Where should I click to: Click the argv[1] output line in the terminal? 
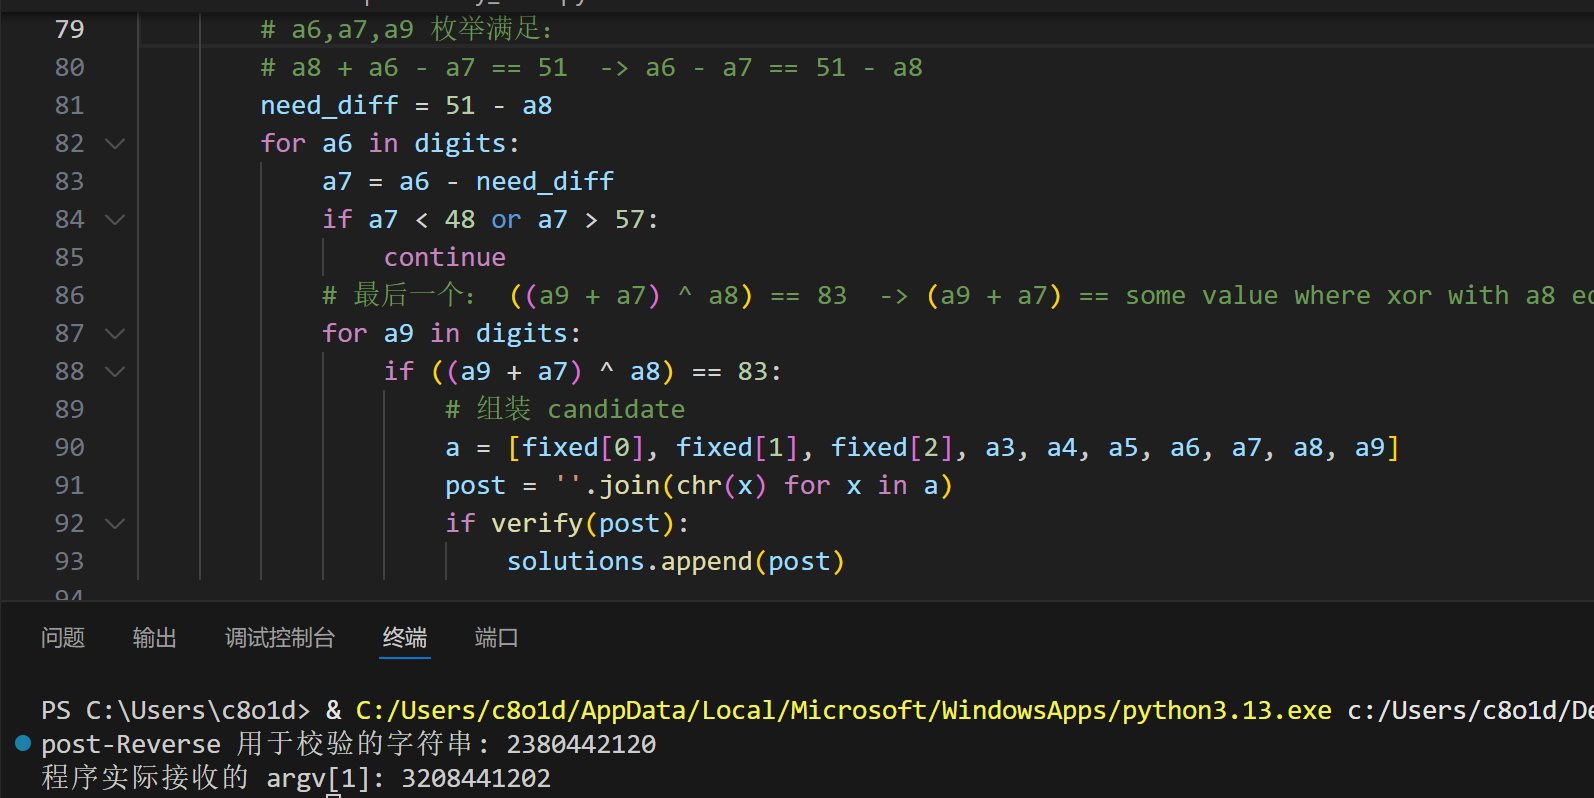click(x=296, y=778)
